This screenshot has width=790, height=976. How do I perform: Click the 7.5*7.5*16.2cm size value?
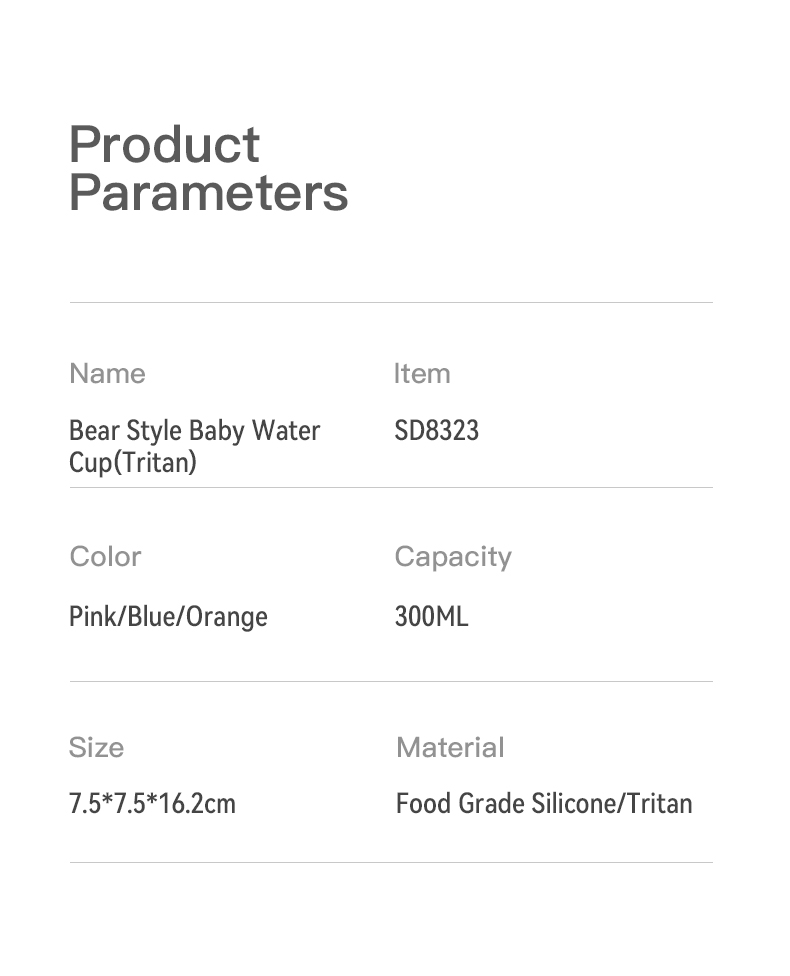pyautogui.click(x=152, y=803)
